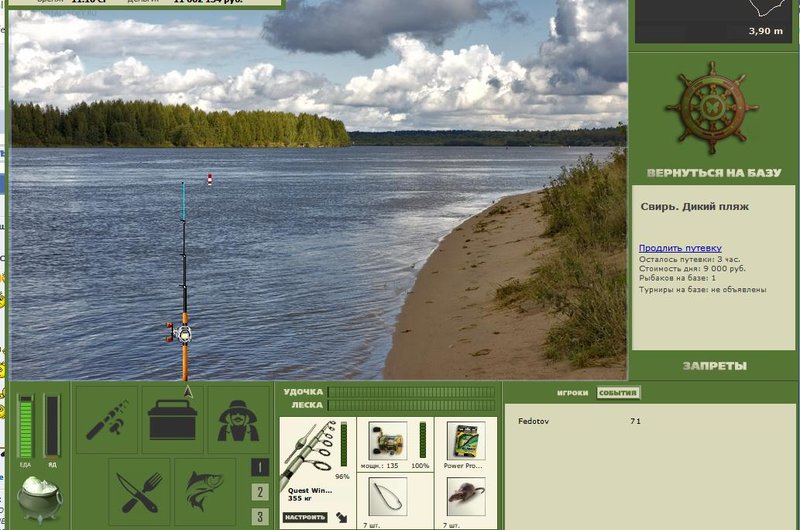Click the ship wheel icon
The width and height of the screenshot is (800, 530).
(x=712, y=108)
